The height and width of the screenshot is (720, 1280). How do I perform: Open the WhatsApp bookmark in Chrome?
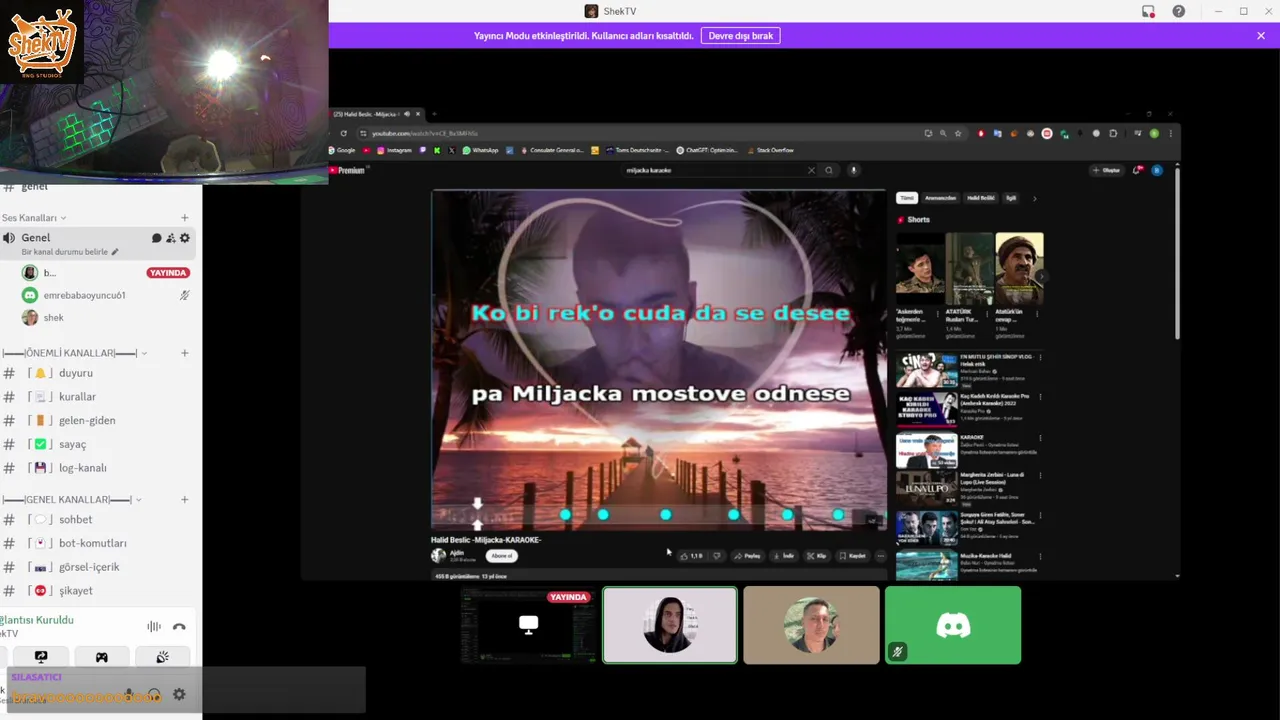[480, 150]
